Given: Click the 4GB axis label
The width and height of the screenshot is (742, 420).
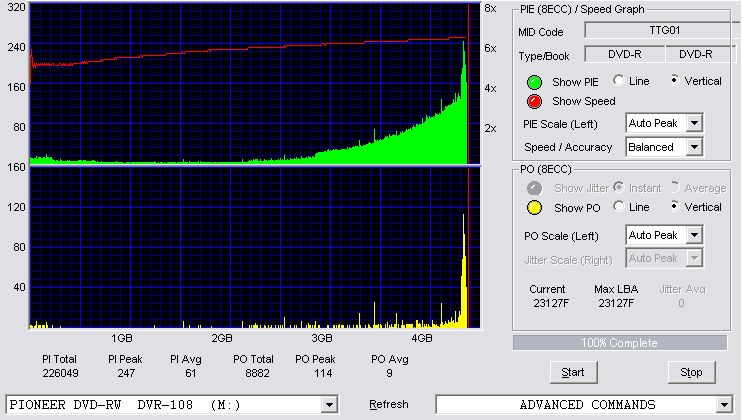Looking at the screenshot, I should pos(421,338).
